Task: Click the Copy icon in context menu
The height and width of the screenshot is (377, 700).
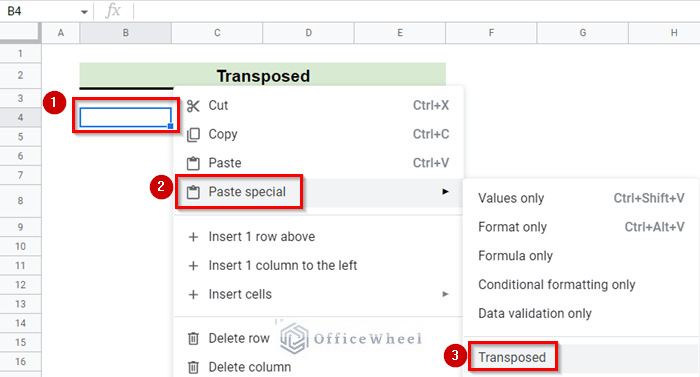Action: click(193, 134)
